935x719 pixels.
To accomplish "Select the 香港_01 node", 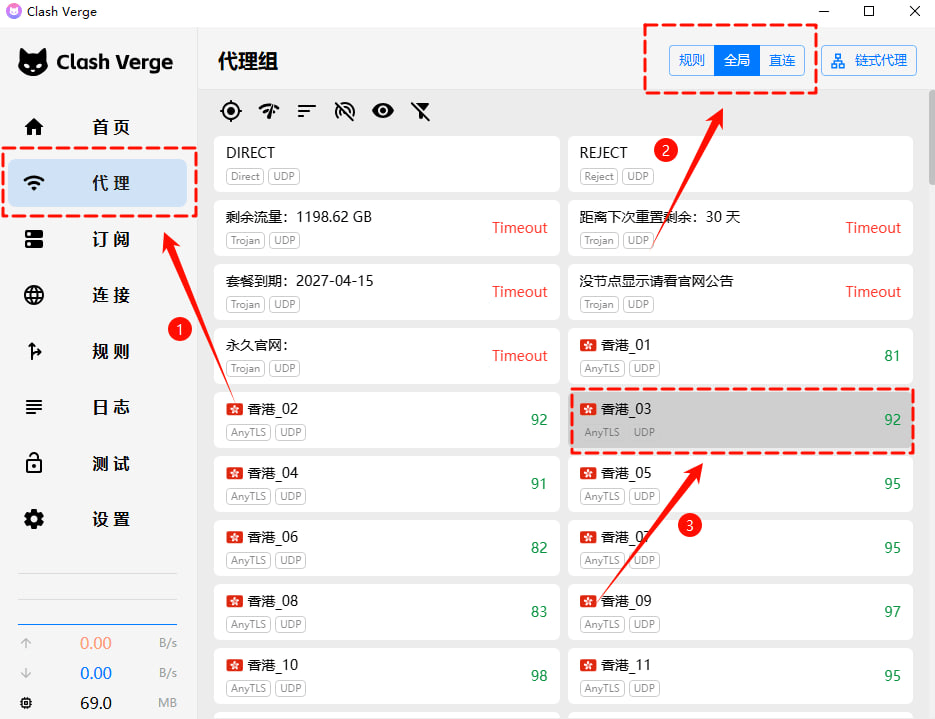I will point(740,356).
